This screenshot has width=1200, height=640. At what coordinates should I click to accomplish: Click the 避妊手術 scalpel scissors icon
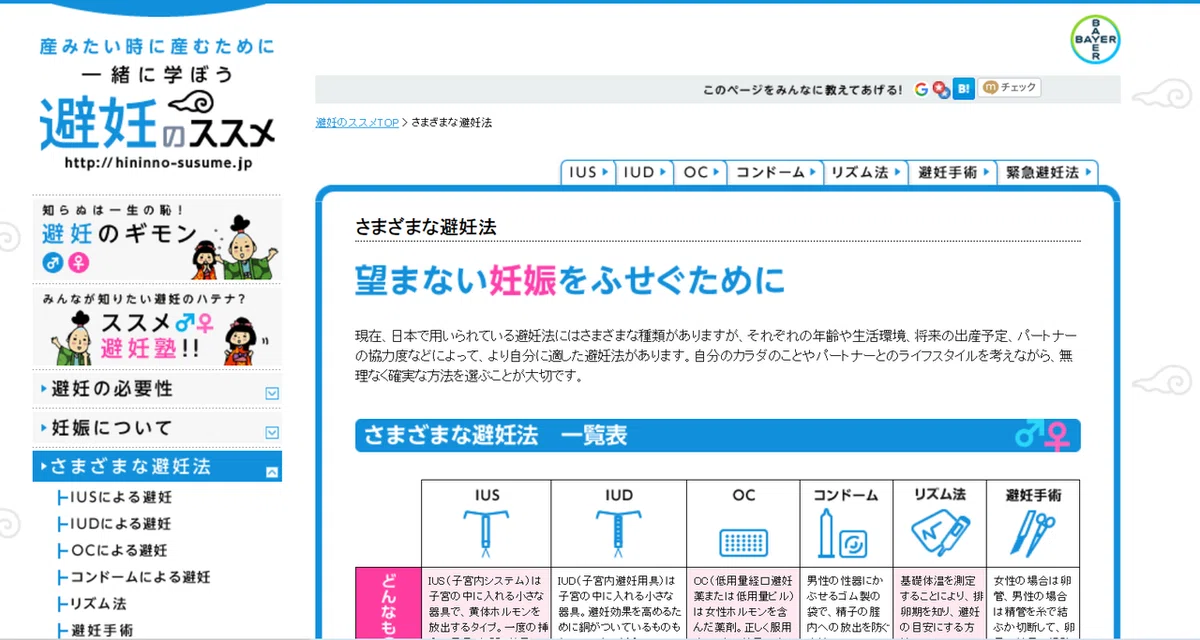[1034, 534]
